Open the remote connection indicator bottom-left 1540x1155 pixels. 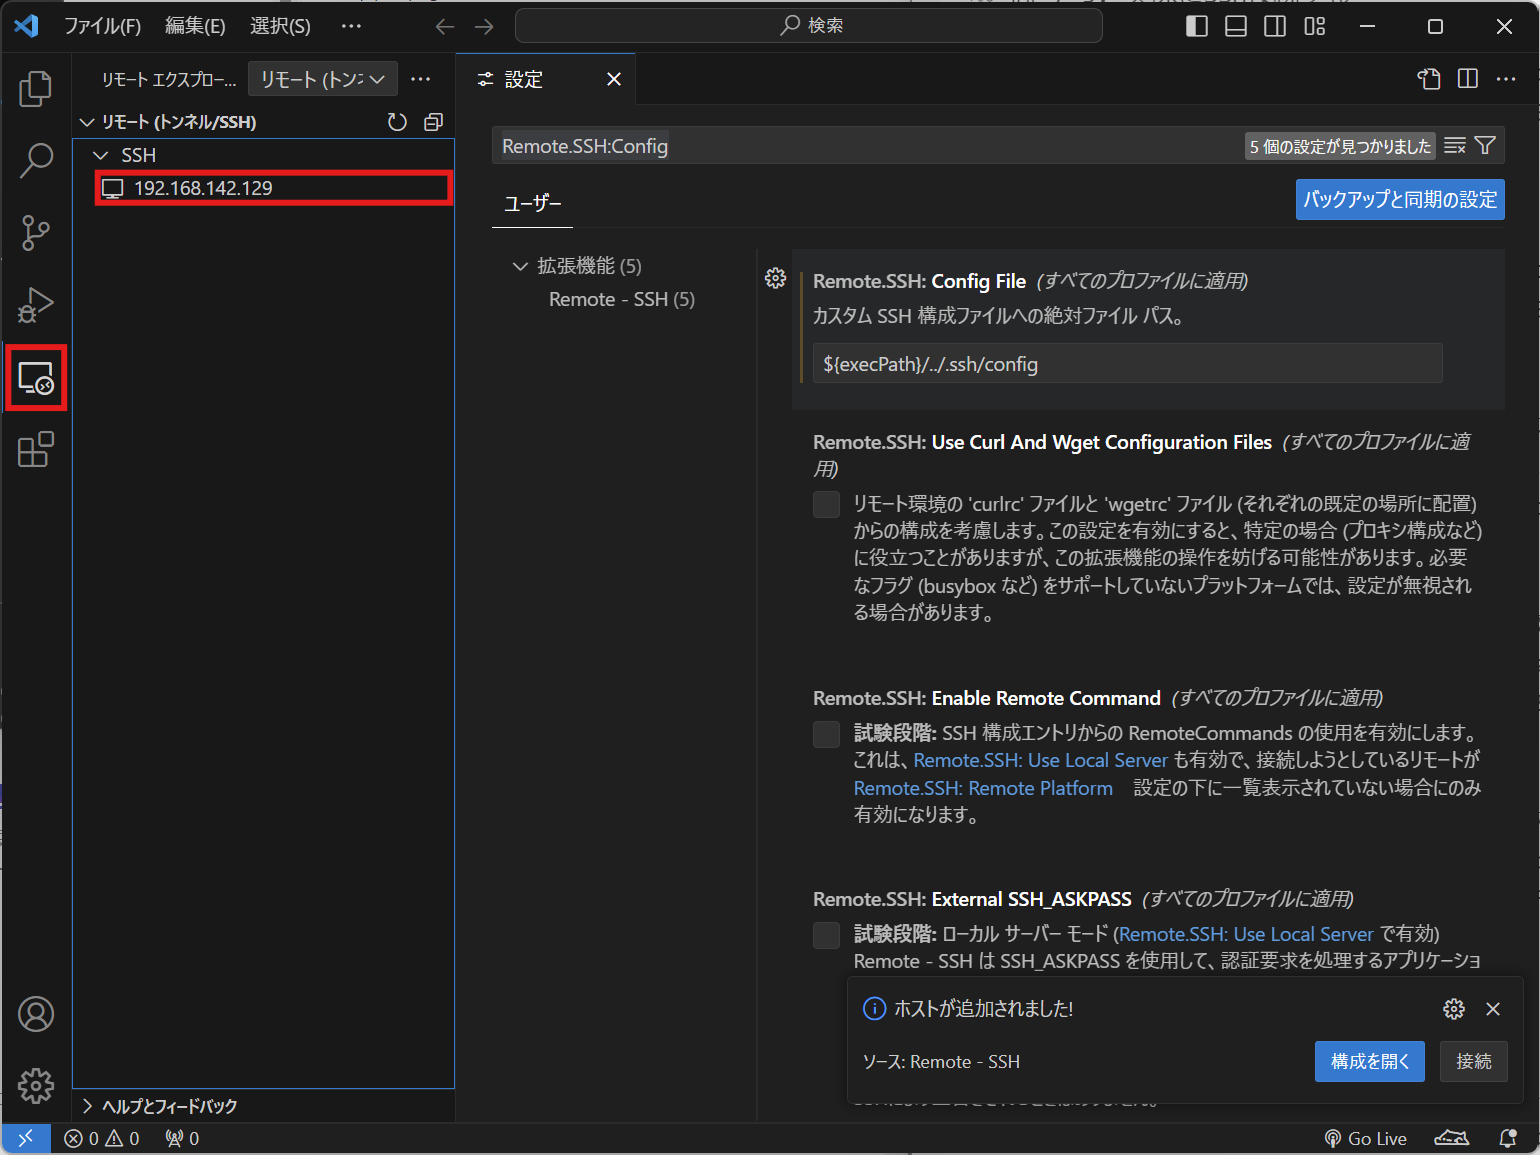coord(27,1138)
